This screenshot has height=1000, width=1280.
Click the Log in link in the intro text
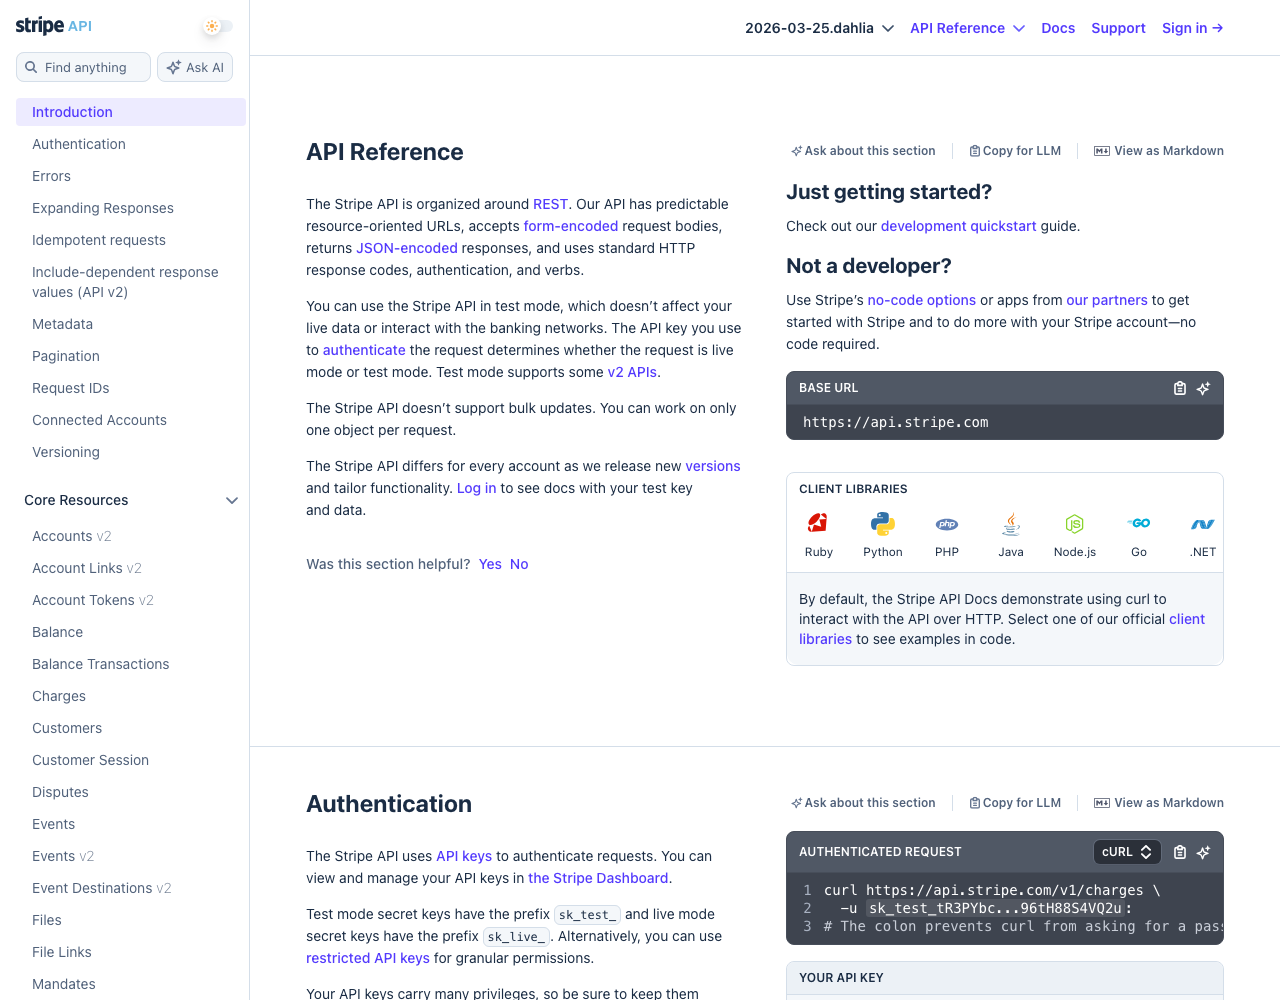coord(476,488)
